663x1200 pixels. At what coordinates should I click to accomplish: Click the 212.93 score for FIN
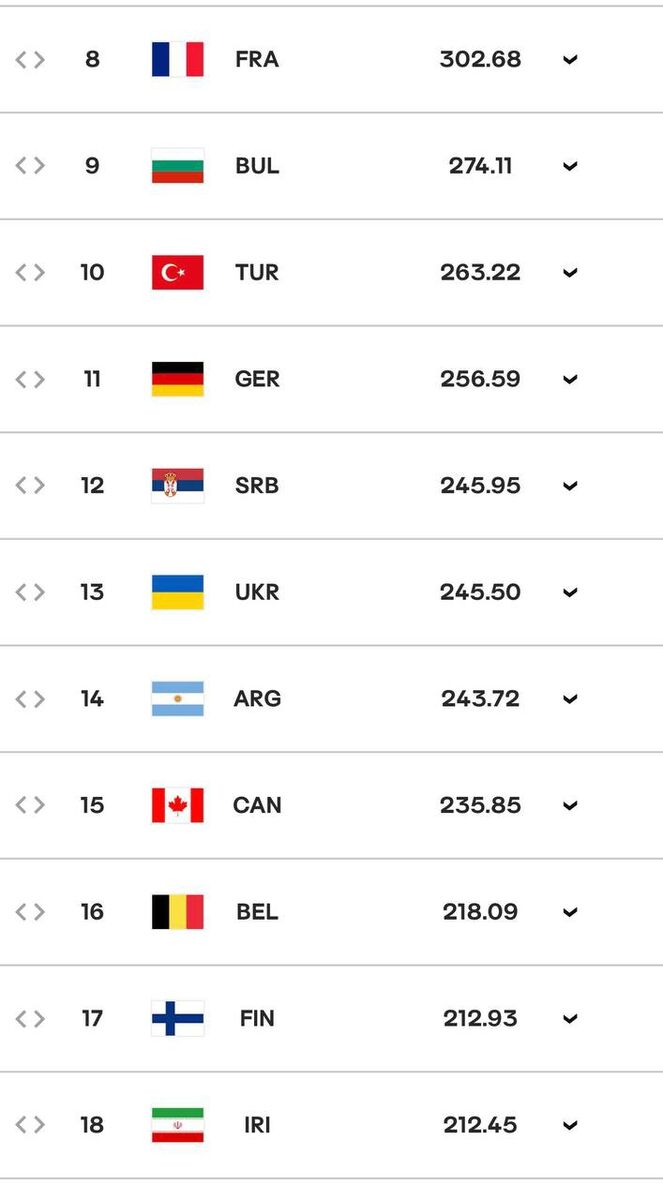[480, 1018]
